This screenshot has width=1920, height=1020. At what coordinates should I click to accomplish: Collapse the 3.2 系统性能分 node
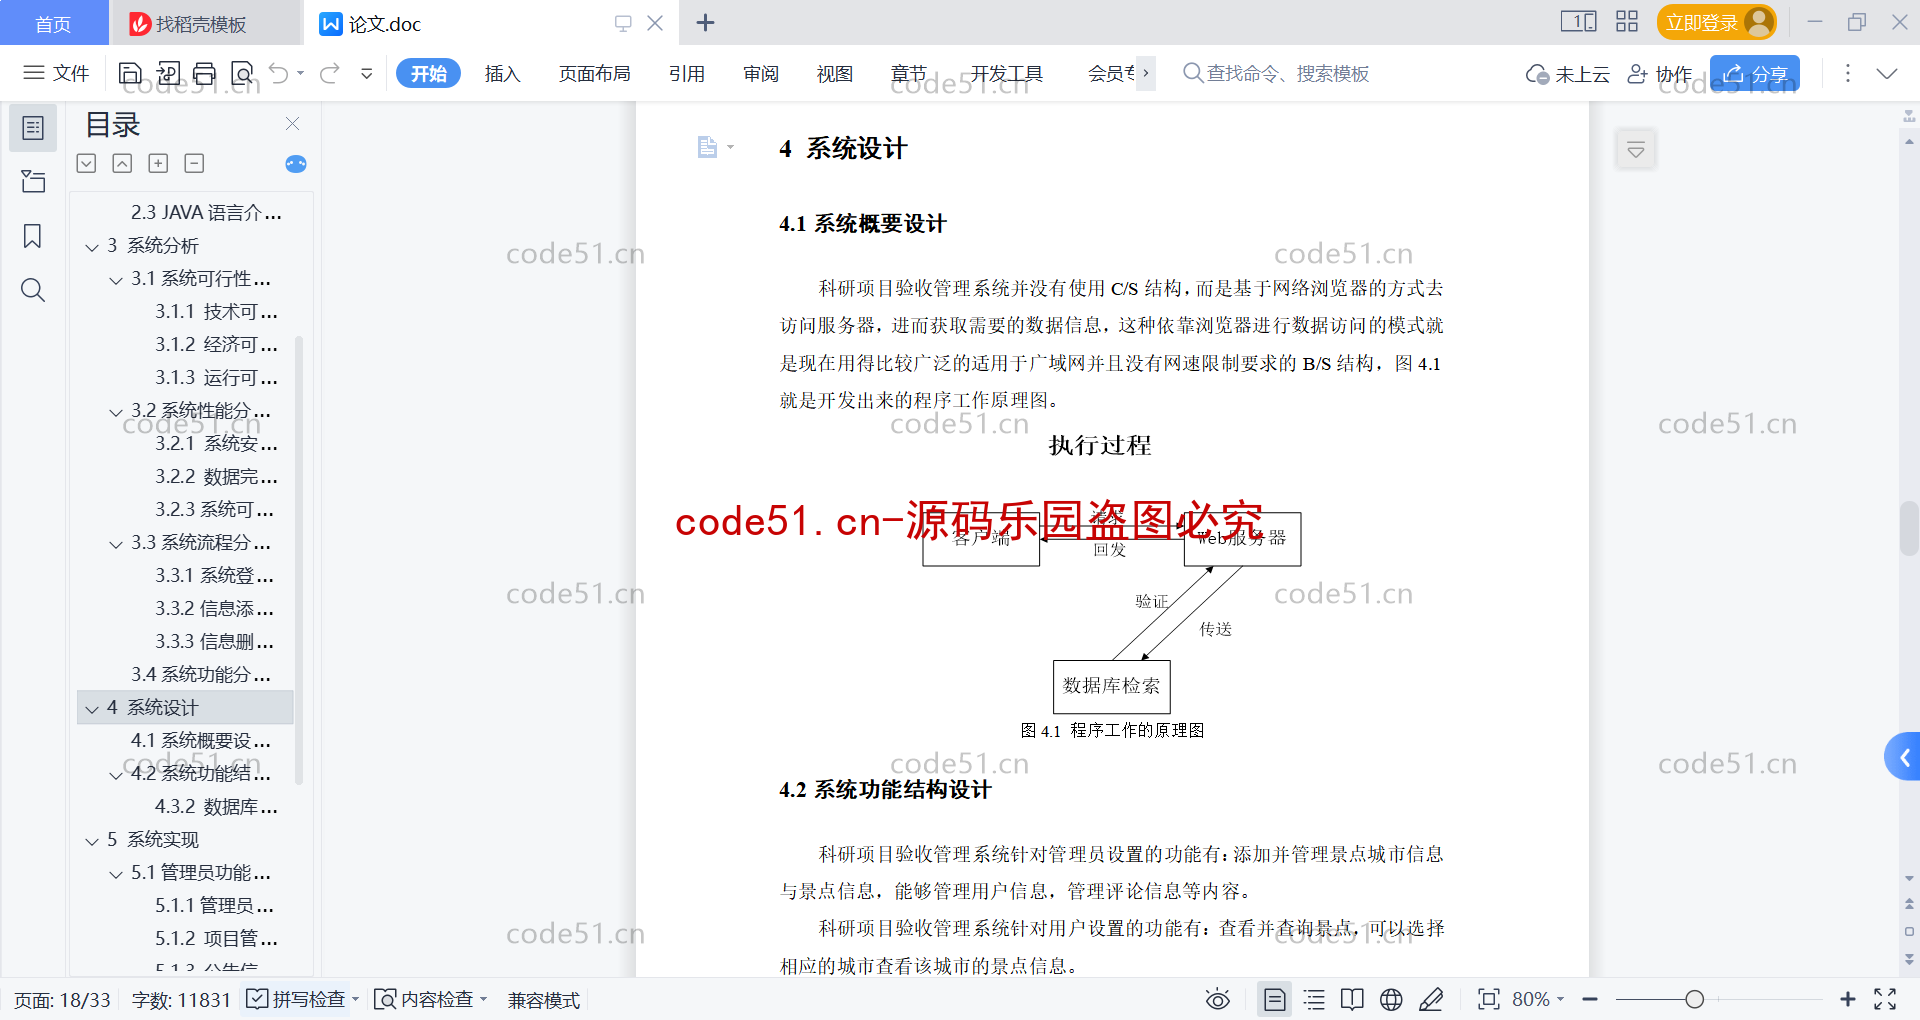pos(116,412)
